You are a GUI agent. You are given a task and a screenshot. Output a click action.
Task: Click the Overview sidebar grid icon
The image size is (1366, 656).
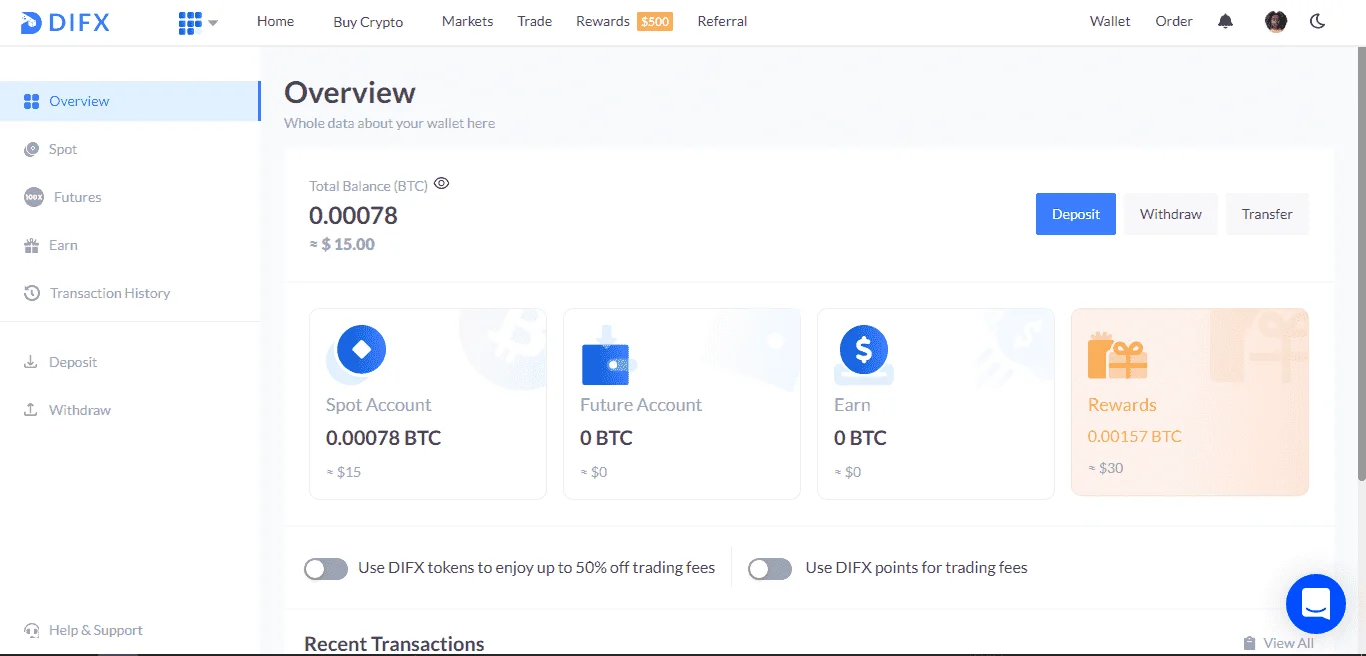coord(31,101)
